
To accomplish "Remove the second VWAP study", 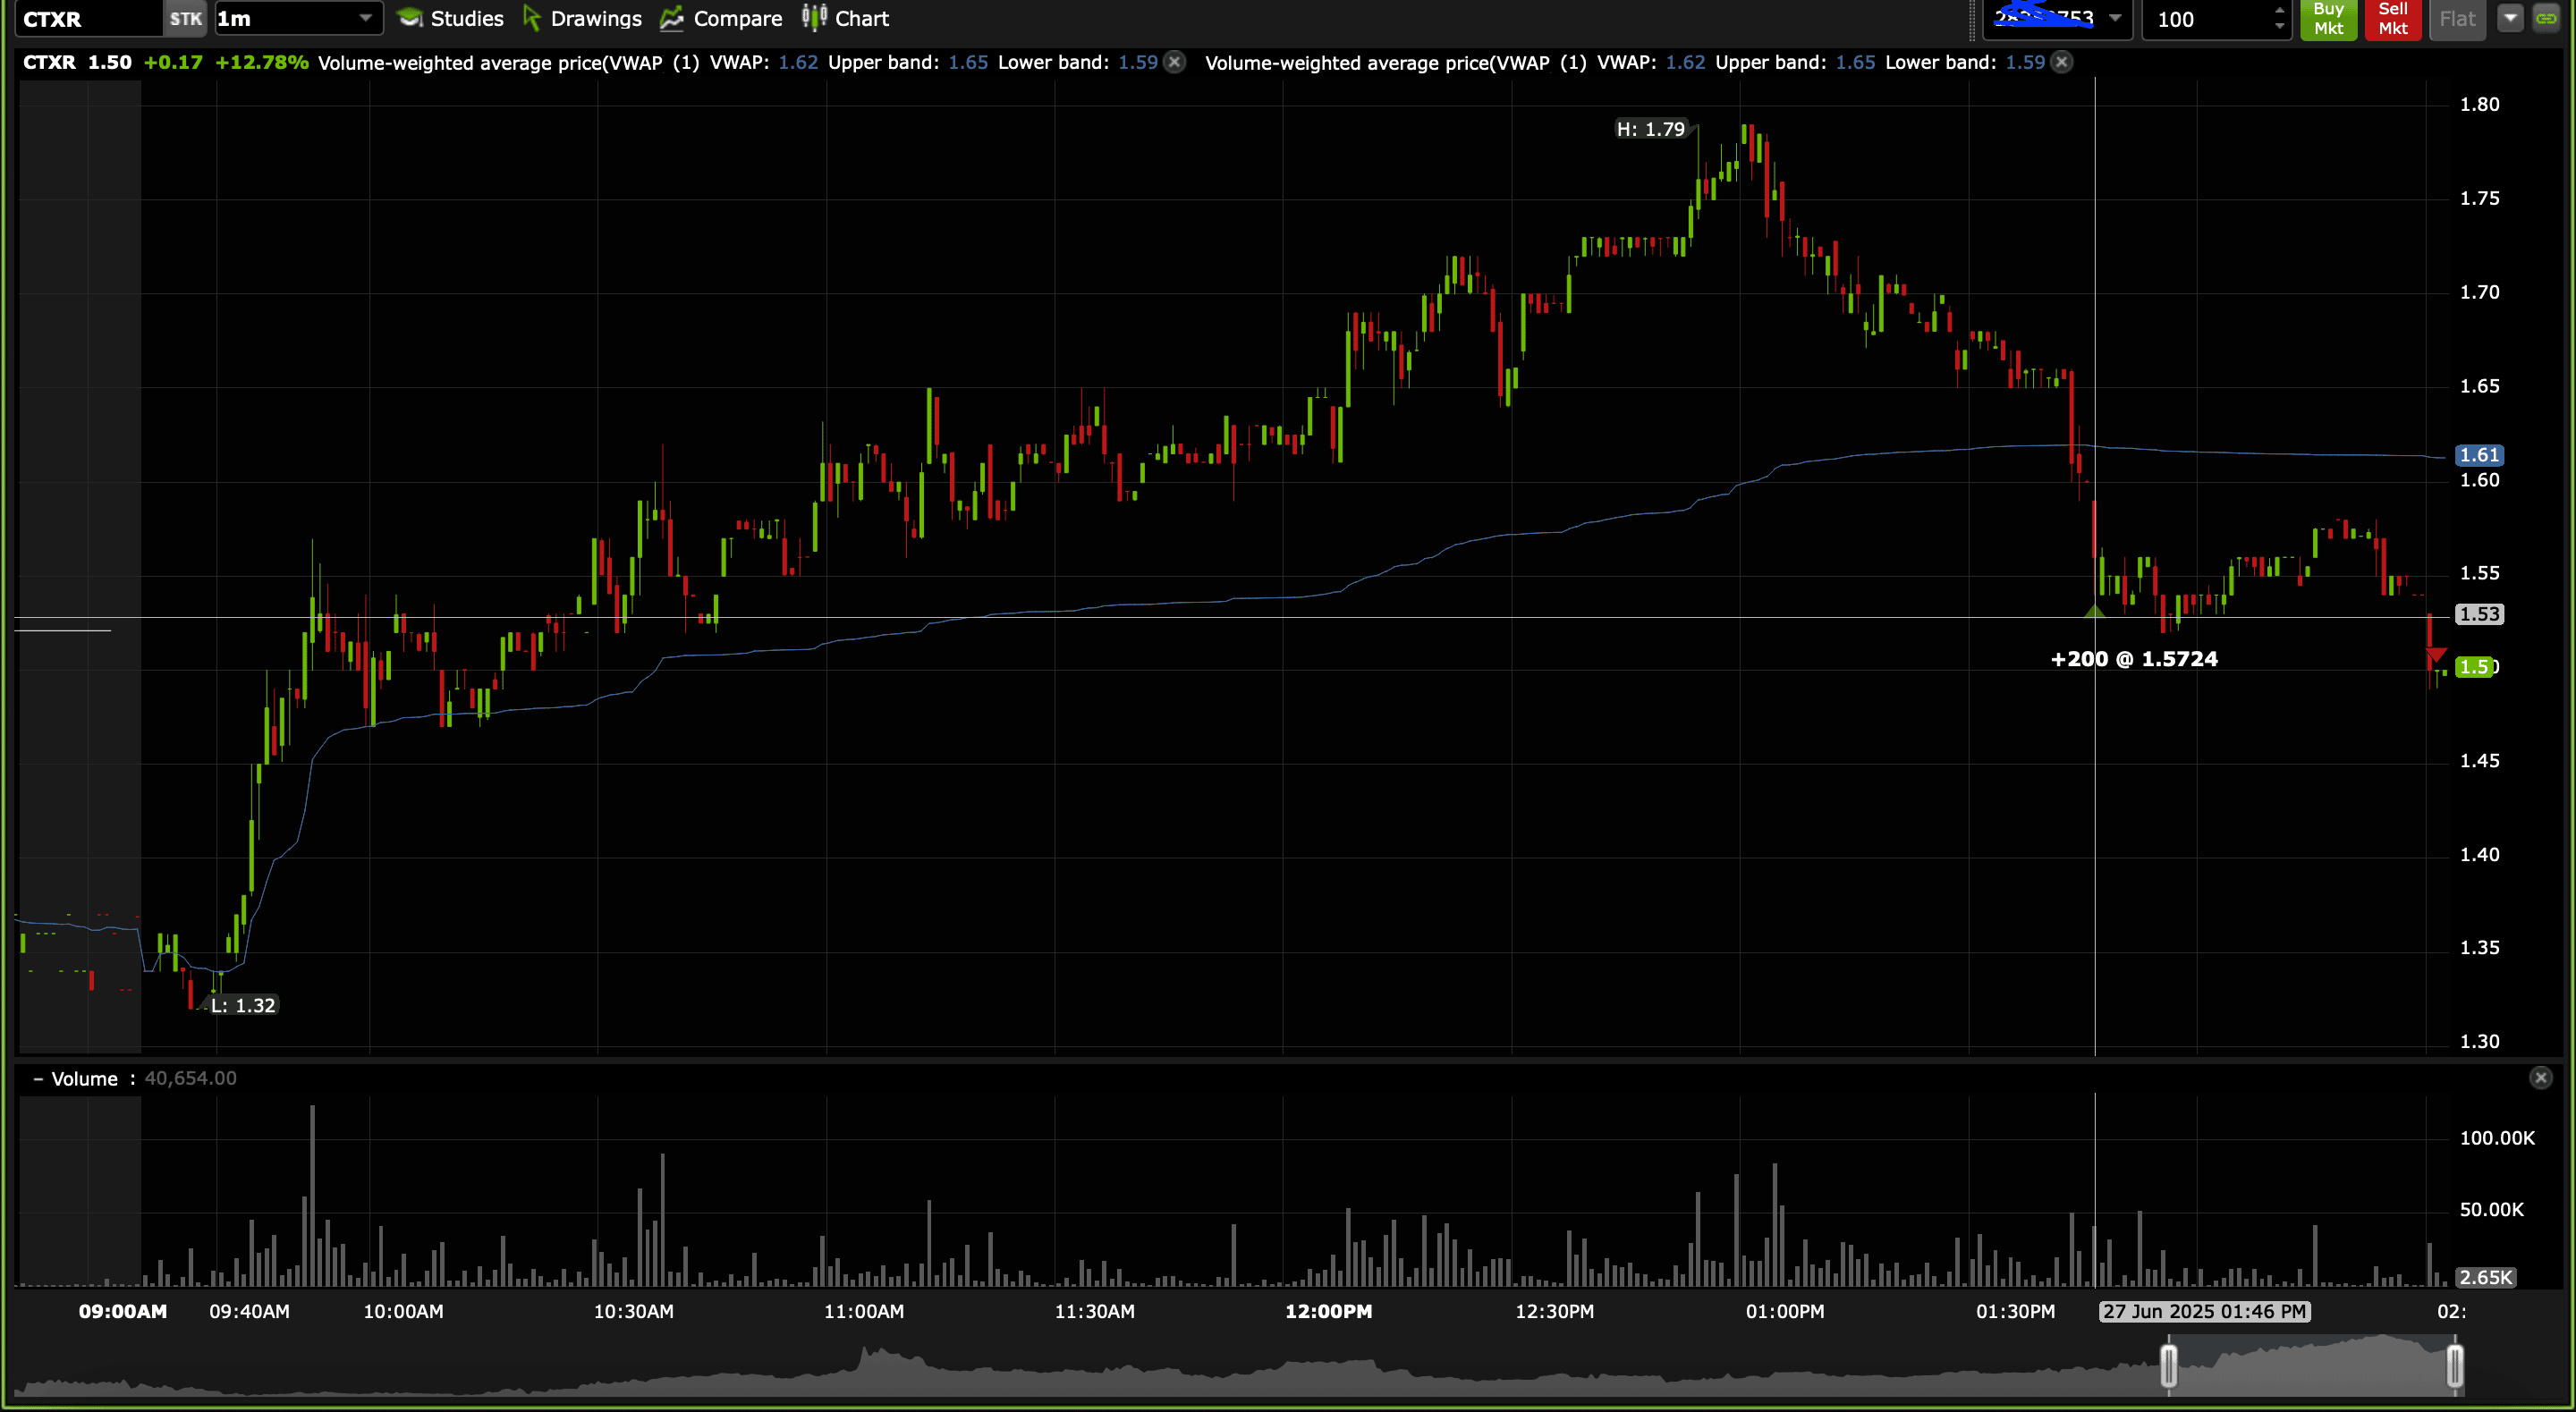I will coord(2062,62).
